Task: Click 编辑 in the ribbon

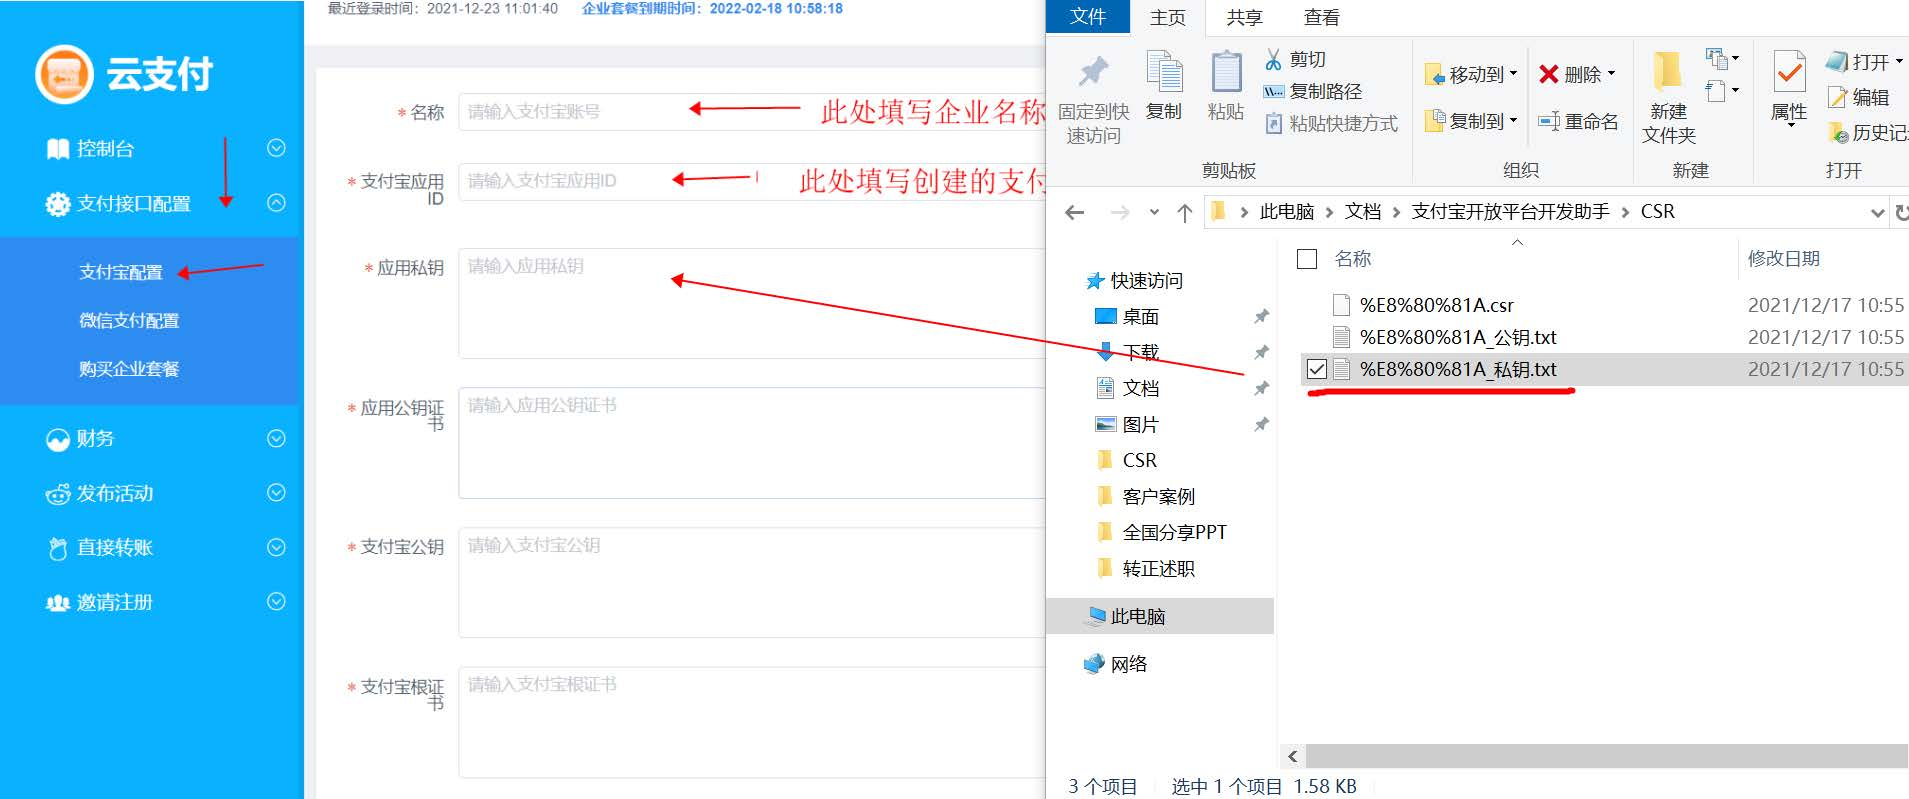Action: (x=1859, y=97)
